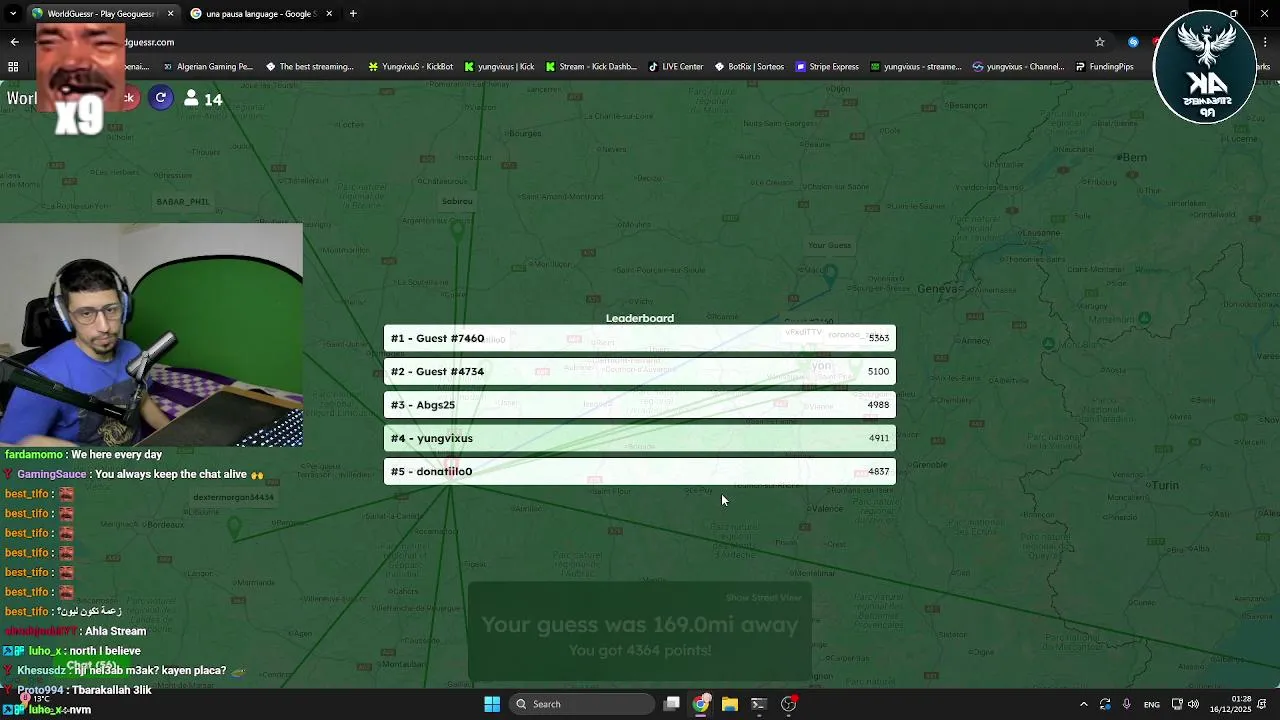This screenshot has height=720, width=1280.
Task: Close the WorldGuessr tab
Action: pos(170,13)
